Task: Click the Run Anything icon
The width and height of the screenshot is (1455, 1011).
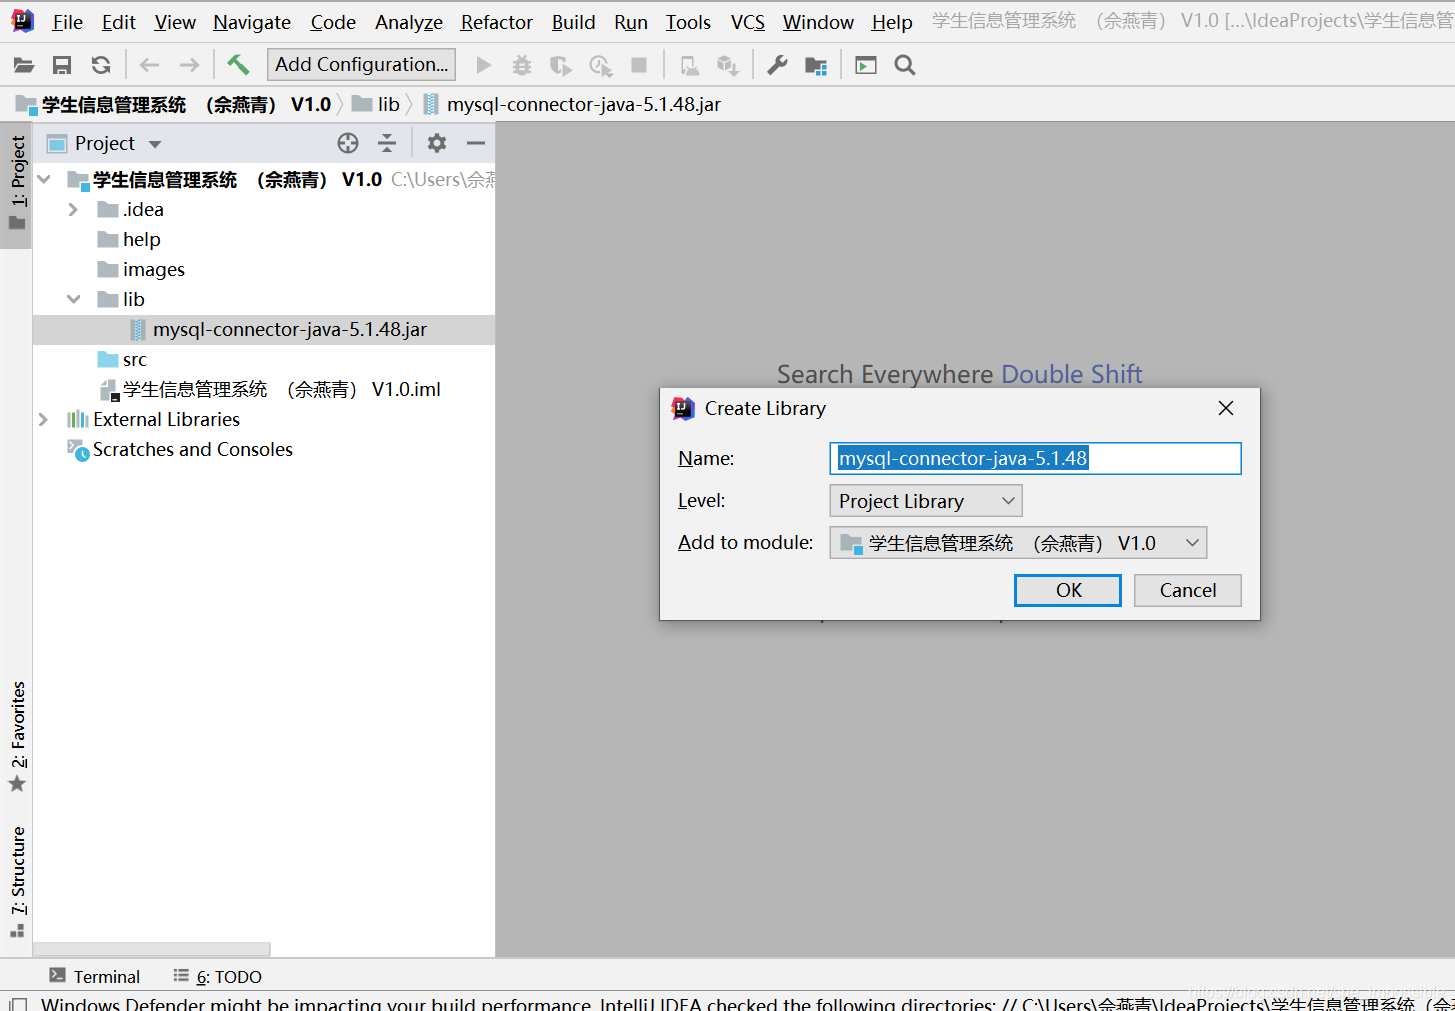Action: pos(866,65)
